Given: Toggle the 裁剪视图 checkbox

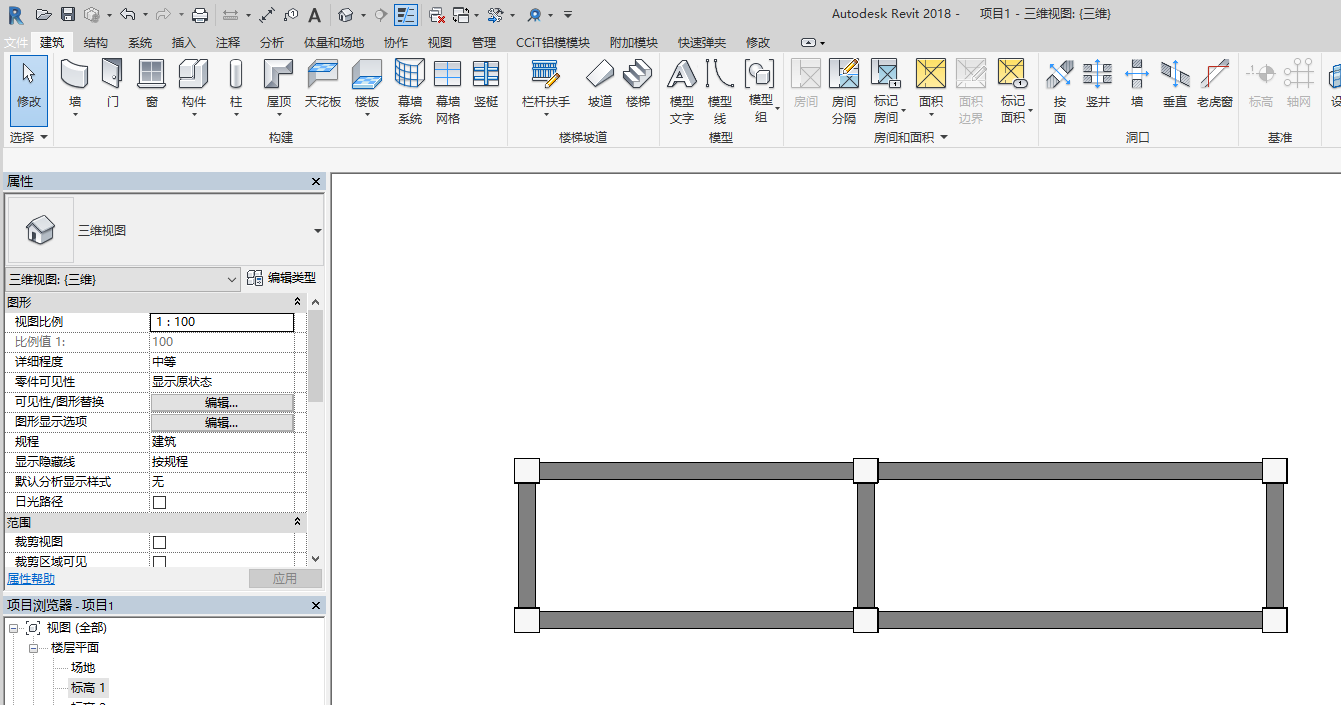Looking at the screenshot, I should click(x=159, y=542).
